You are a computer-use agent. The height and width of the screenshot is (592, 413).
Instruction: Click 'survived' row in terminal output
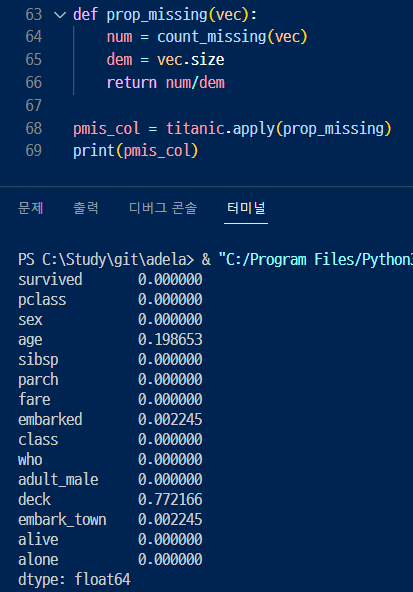[x=110, y=279]
